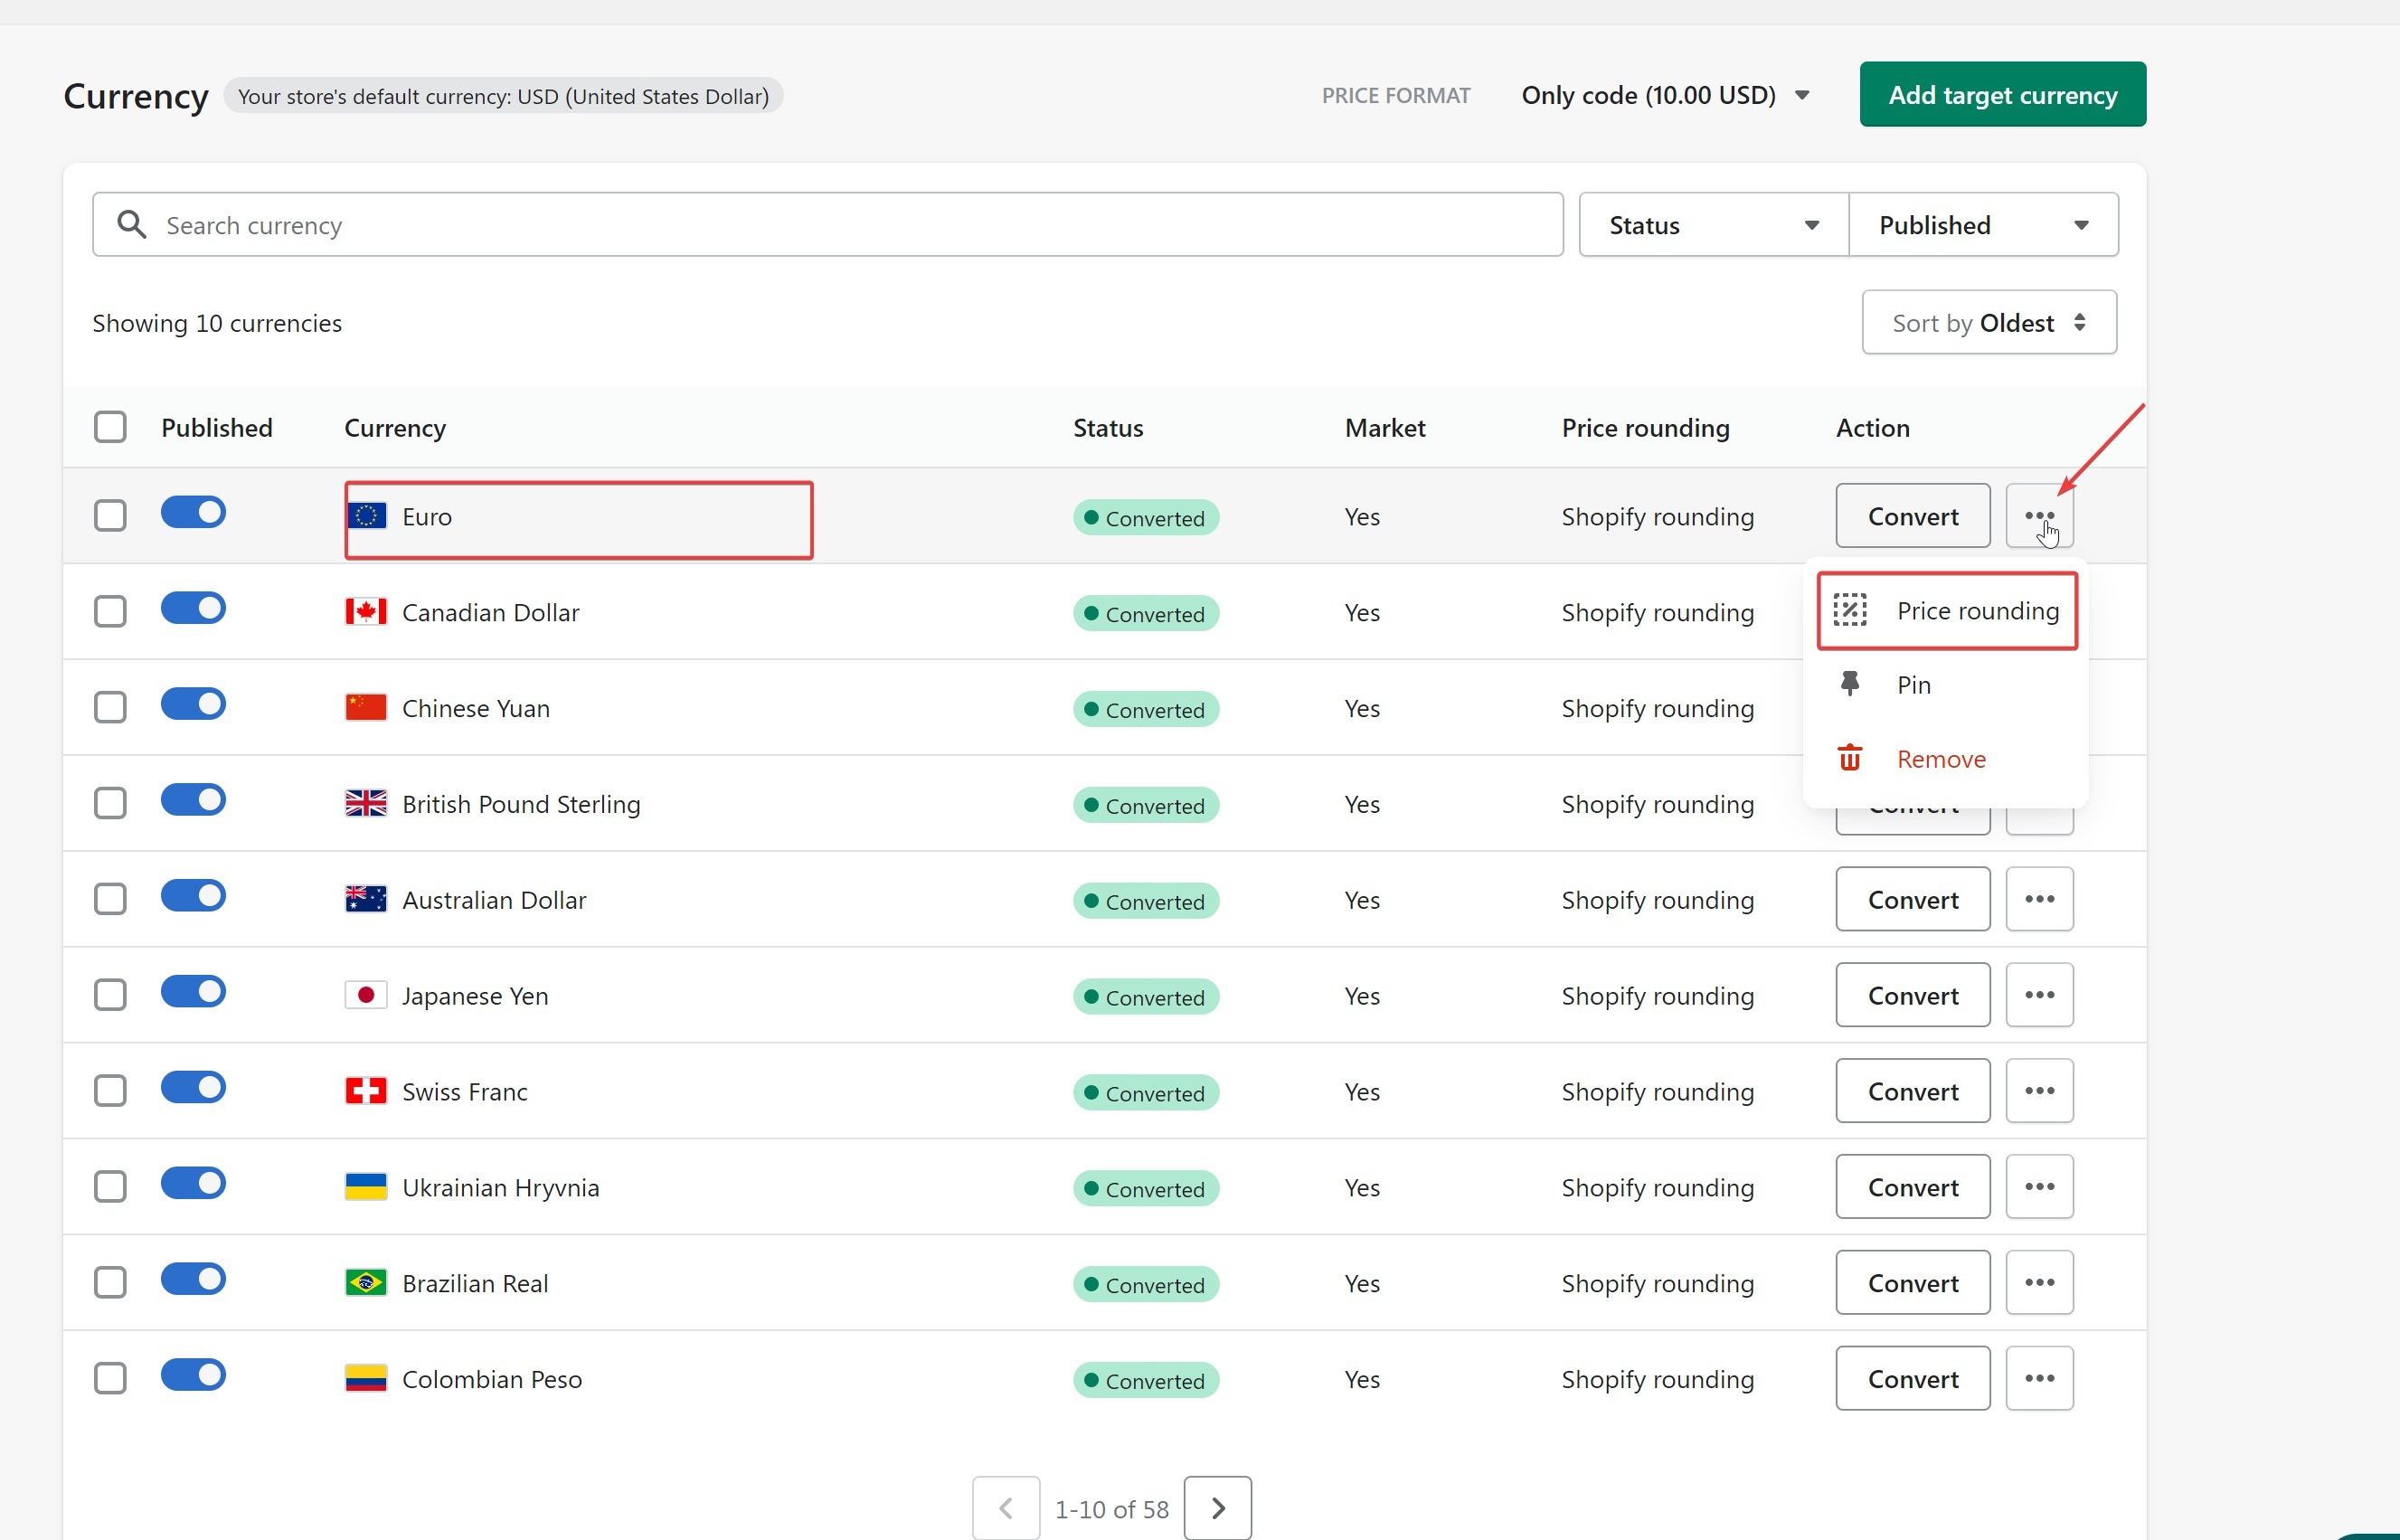Check the Chinese Yuan row checkbox
Viewport: 2400px width, 1540px height.
[110, 708]
